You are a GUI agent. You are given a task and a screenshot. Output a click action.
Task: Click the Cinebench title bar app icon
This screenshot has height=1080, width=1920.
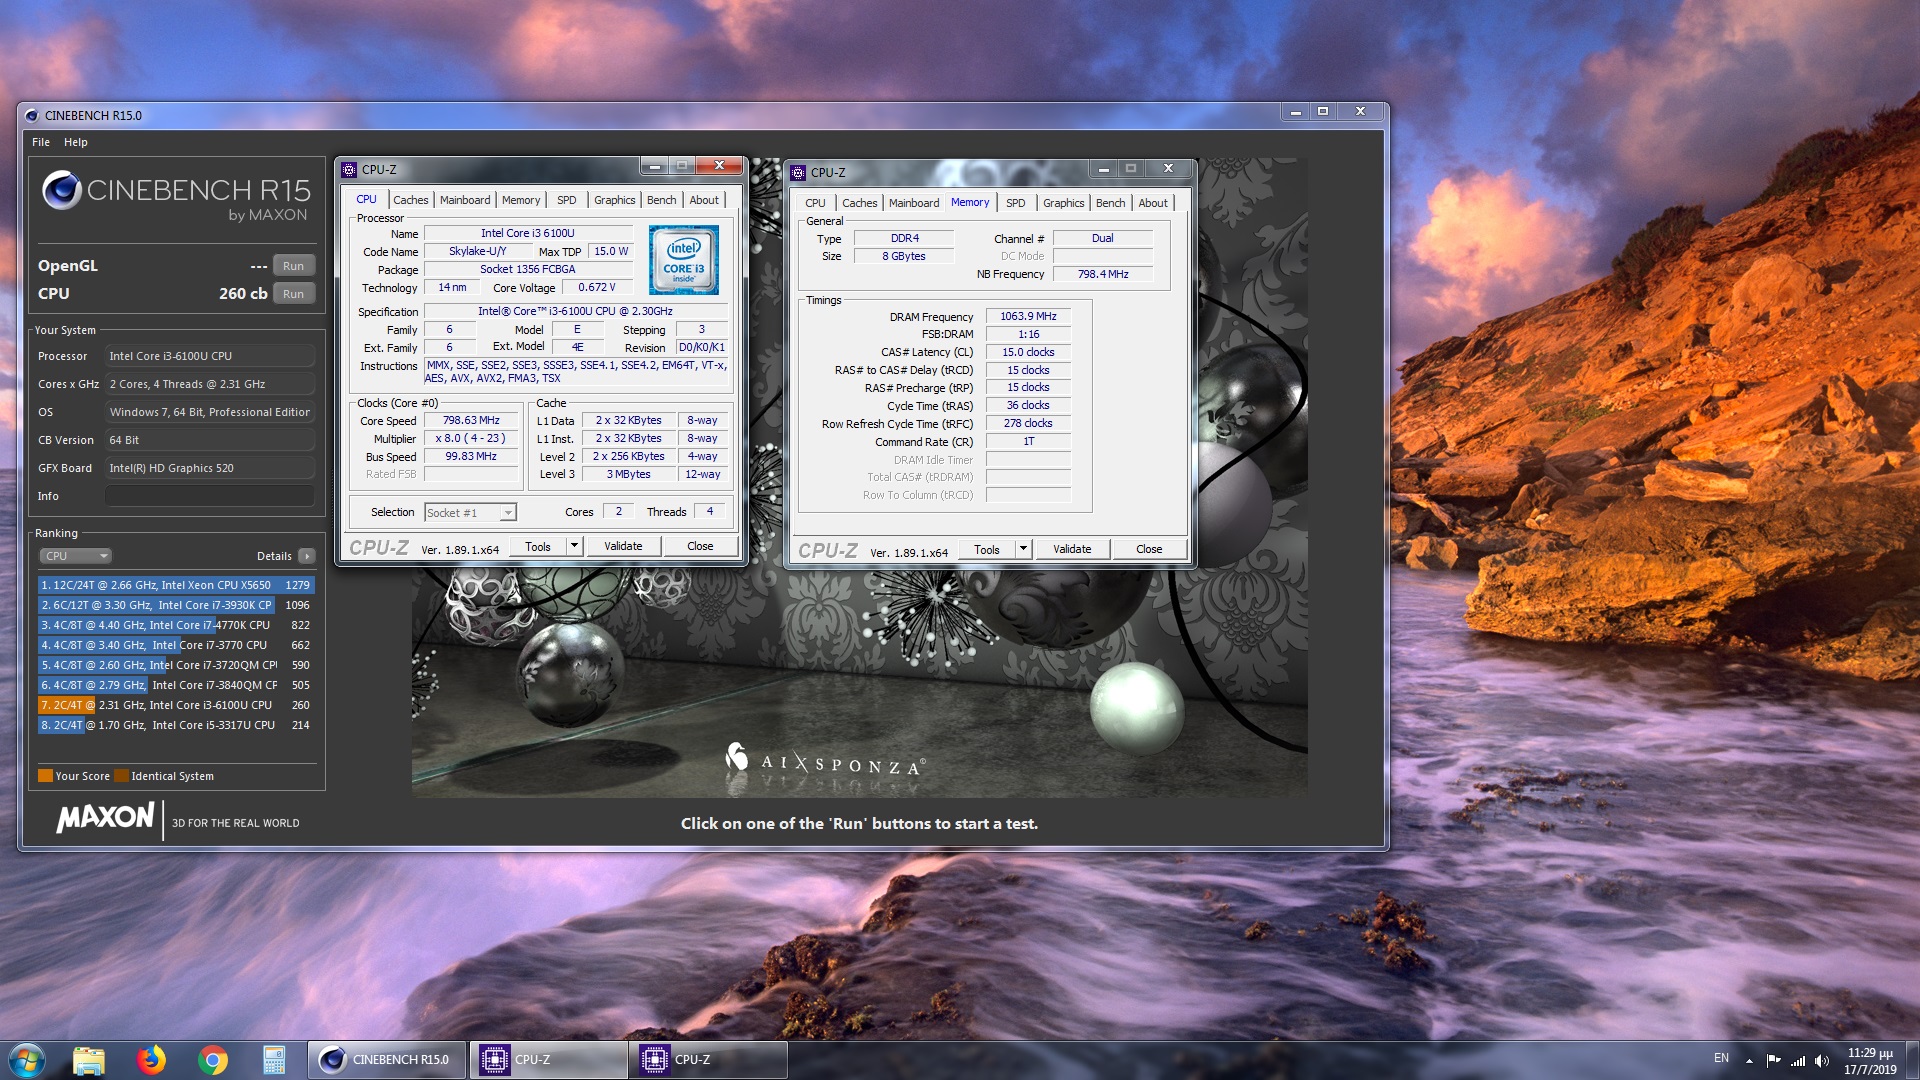31,115
